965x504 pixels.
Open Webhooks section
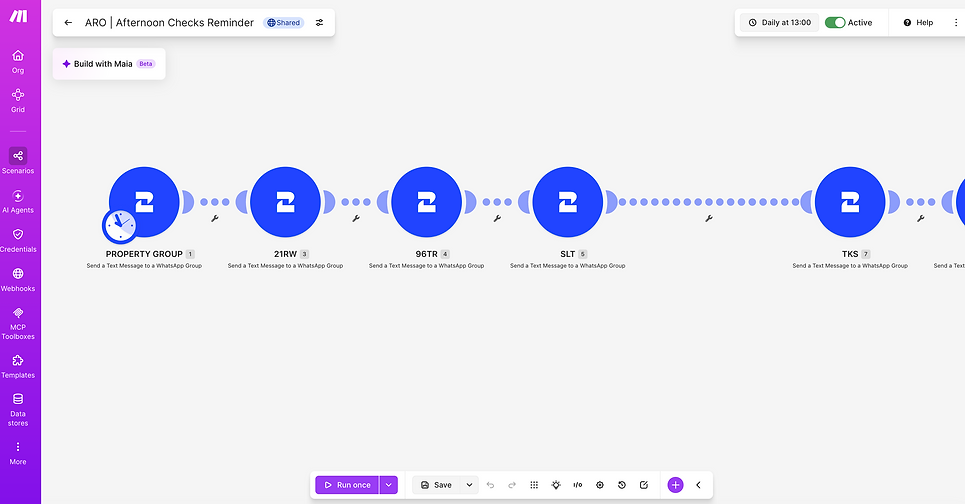(18, 280)
